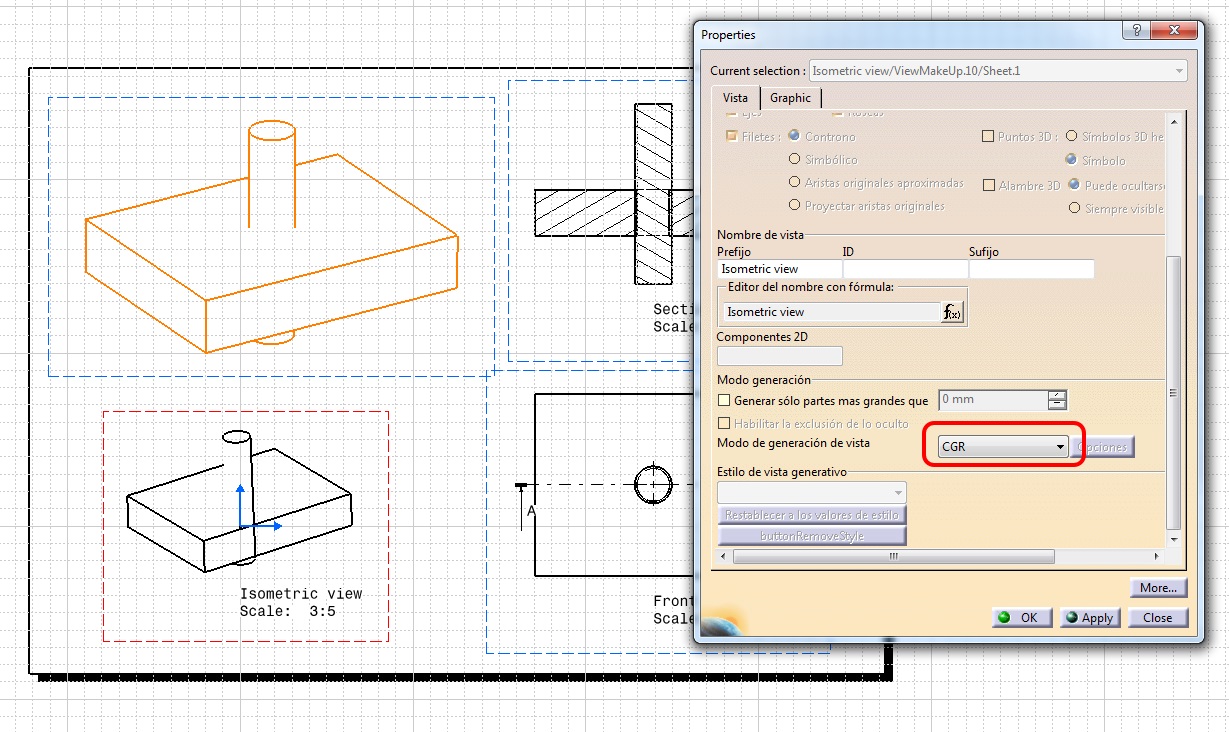Open the Estilo de vista generativo dropdown
Screen dimensions: 1229x732
pos(812,492)
